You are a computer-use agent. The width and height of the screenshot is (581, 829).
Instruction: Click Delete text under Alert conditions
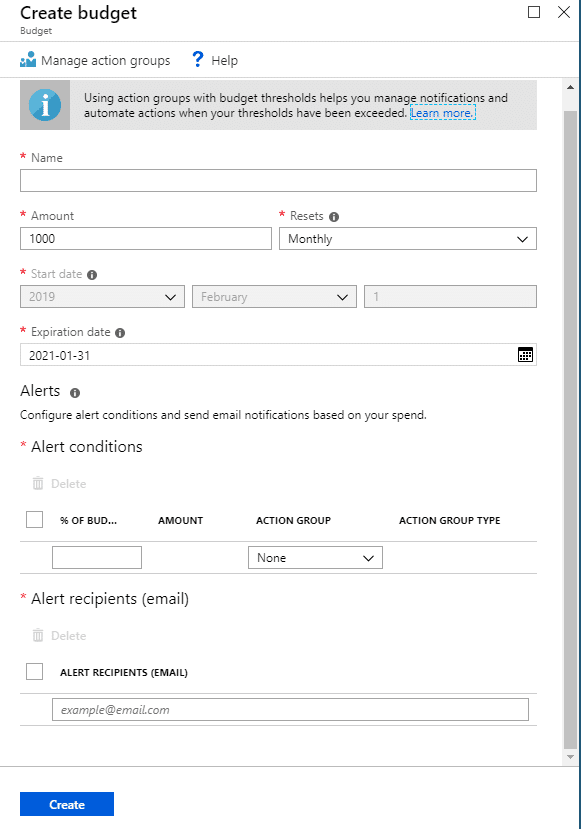(x=69, y=484)
